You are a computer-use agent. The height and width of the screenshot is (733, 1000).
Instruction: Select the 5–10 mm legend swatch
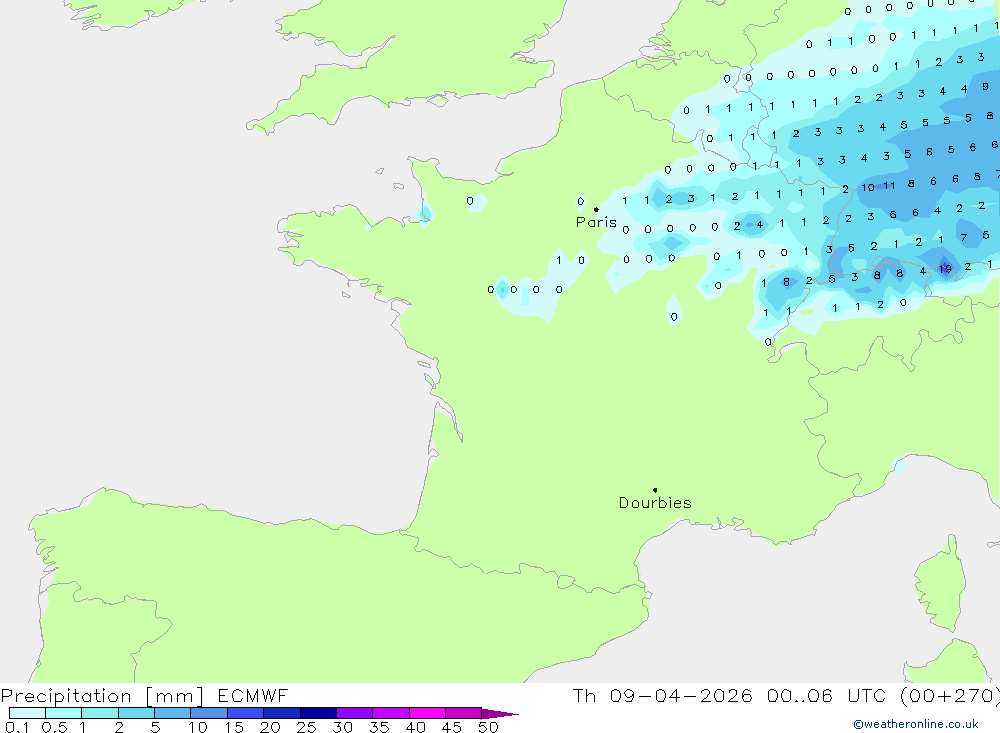click(x=173, y=713)
